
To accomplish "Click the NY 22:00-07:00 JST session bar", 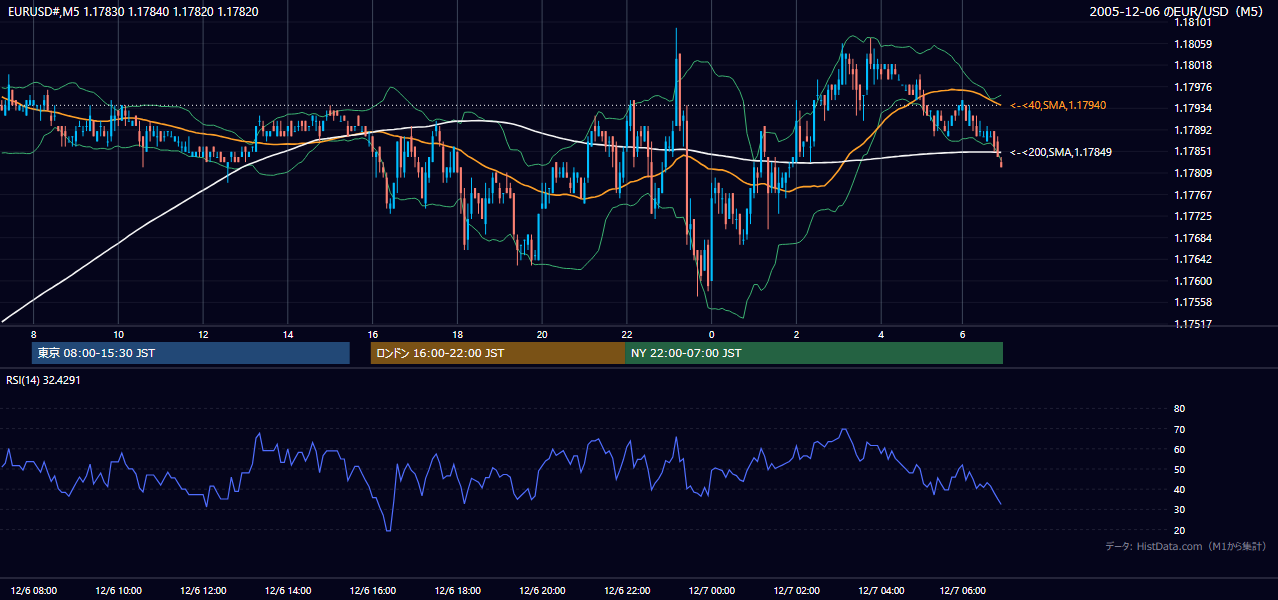I will 814,353.
